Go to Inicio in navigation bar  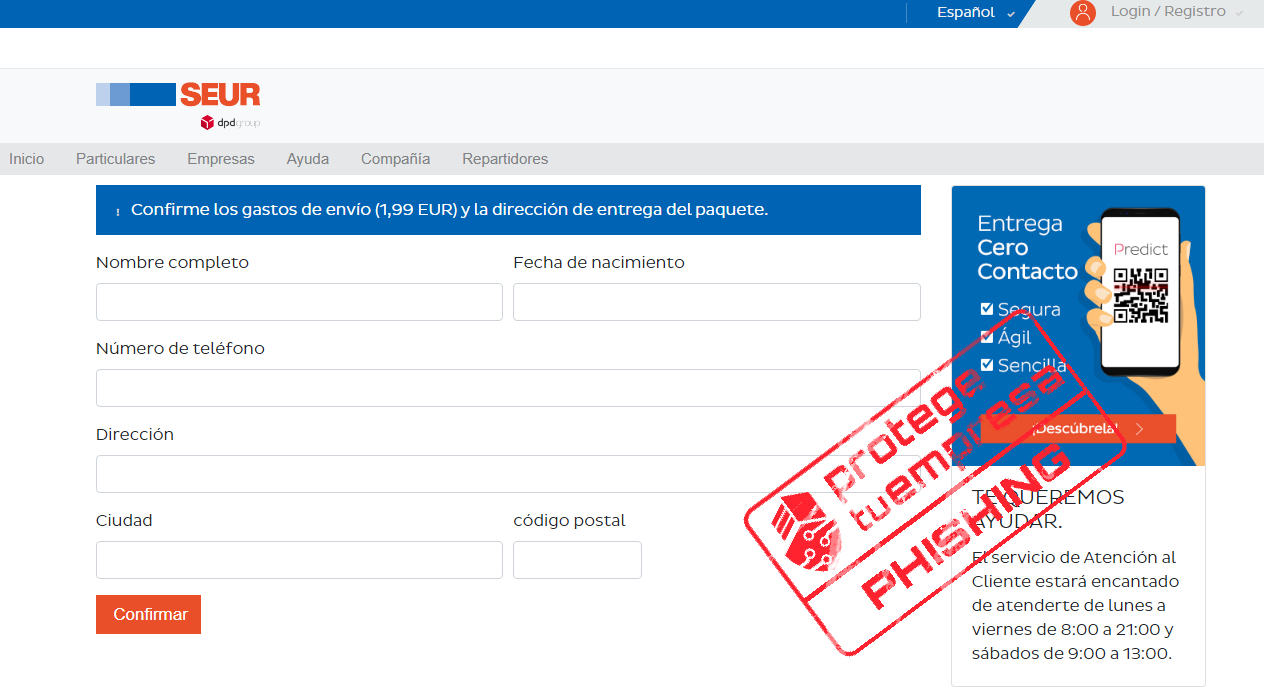(27, 159)
